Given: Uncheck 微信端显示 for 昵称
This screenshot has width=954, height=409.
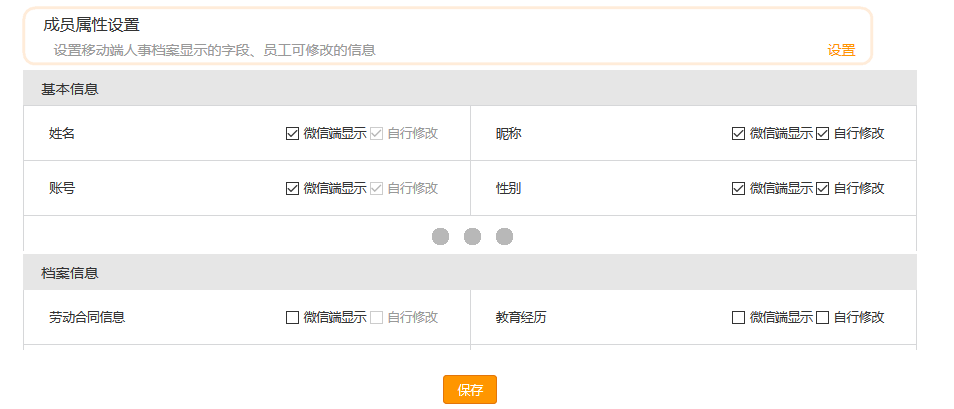Looking at the screenshot, I should pos(738,133).
